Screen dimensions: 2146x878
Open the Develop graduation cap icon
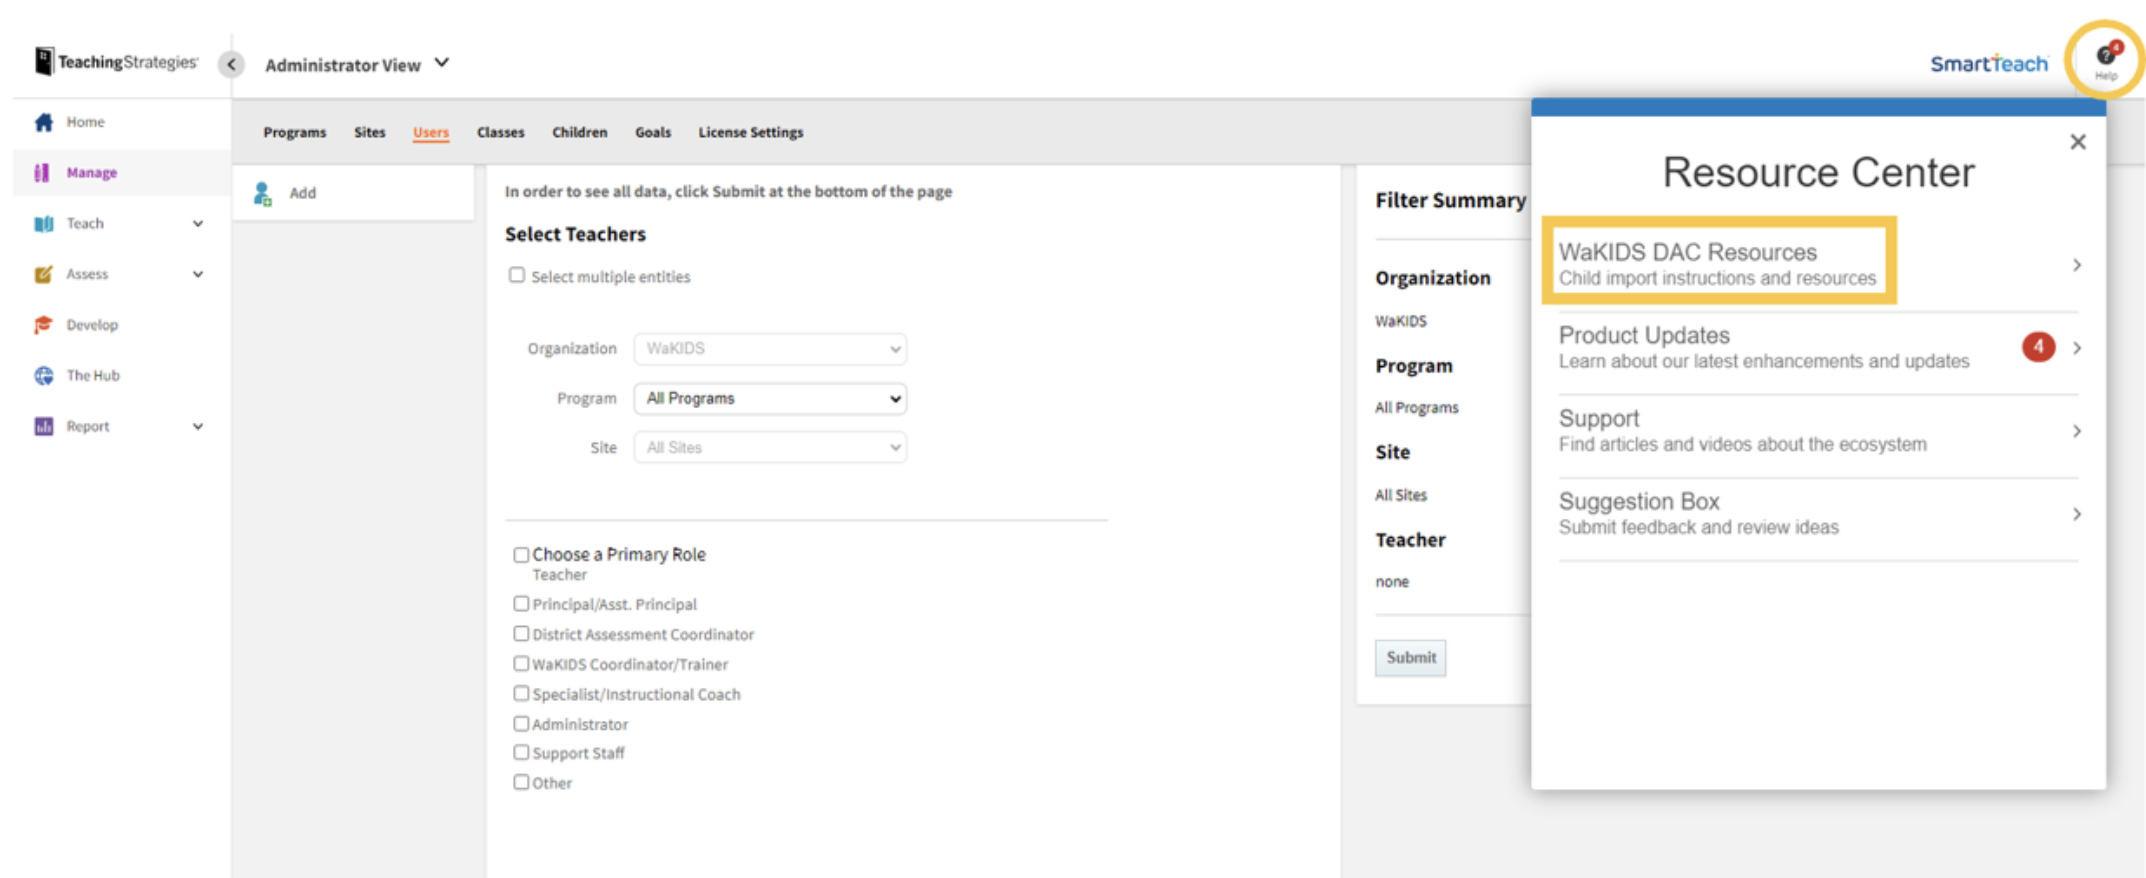click(x=43, y=325)
